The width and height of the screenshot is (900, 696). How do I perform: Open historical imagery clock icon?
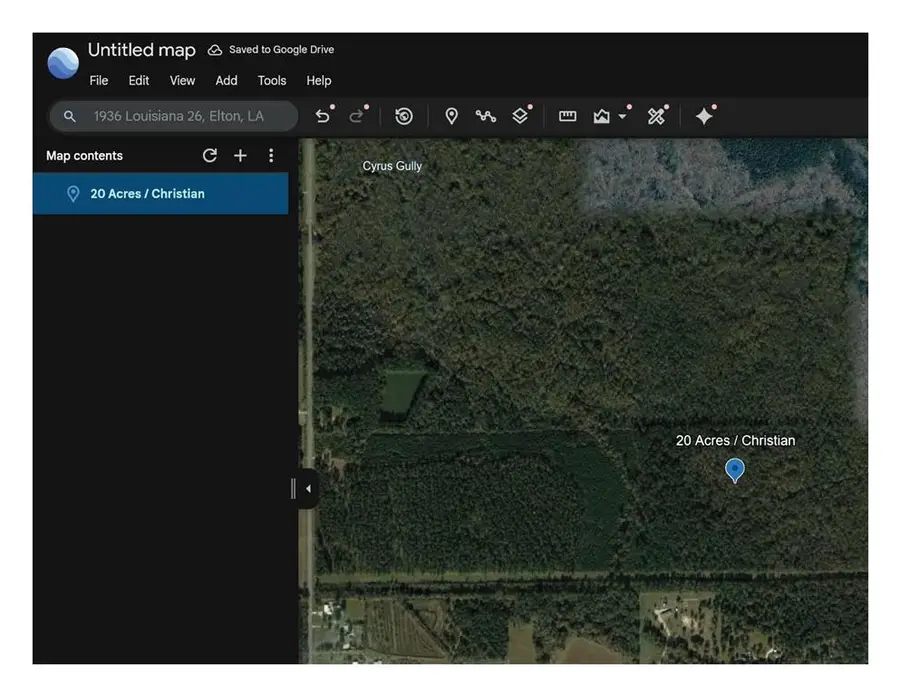tap(404, 116)
